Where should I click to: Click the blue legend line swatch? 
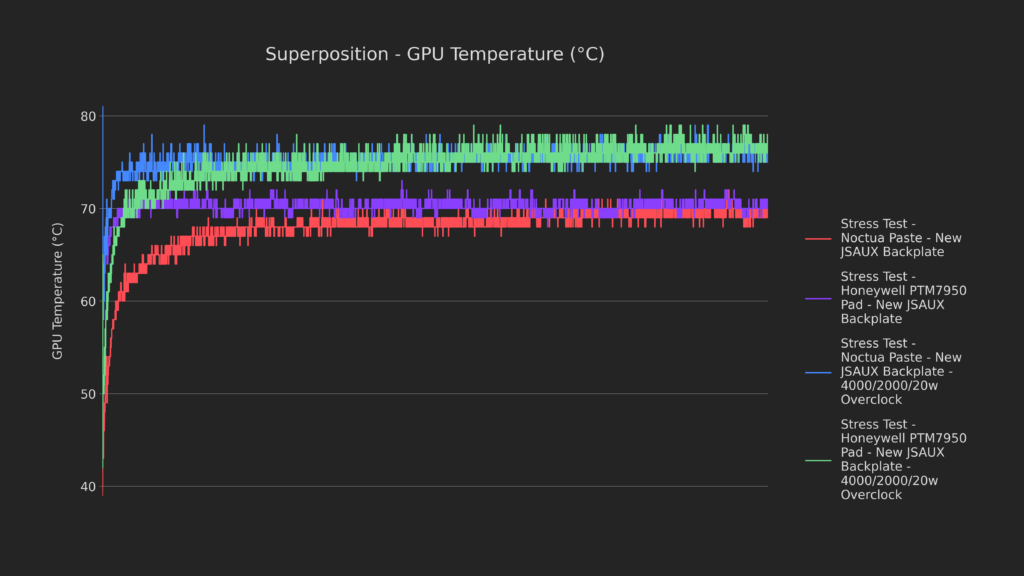pyautogui.click(x=818, y=371)
